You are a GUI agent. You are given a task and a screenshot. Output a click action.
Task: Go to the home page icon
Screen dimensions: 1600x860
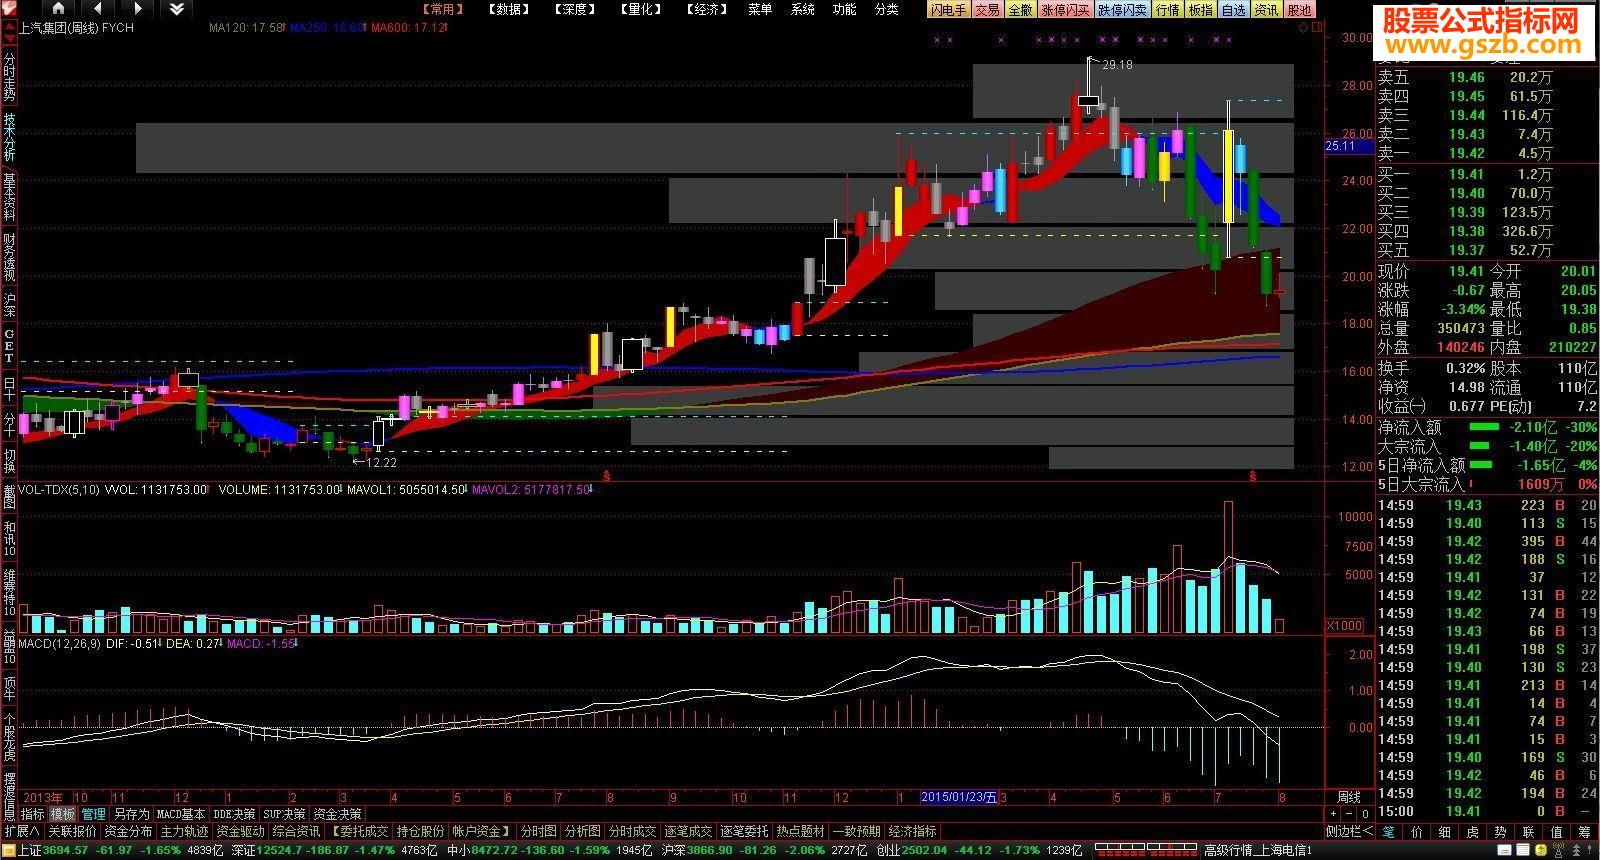(58, 9)
